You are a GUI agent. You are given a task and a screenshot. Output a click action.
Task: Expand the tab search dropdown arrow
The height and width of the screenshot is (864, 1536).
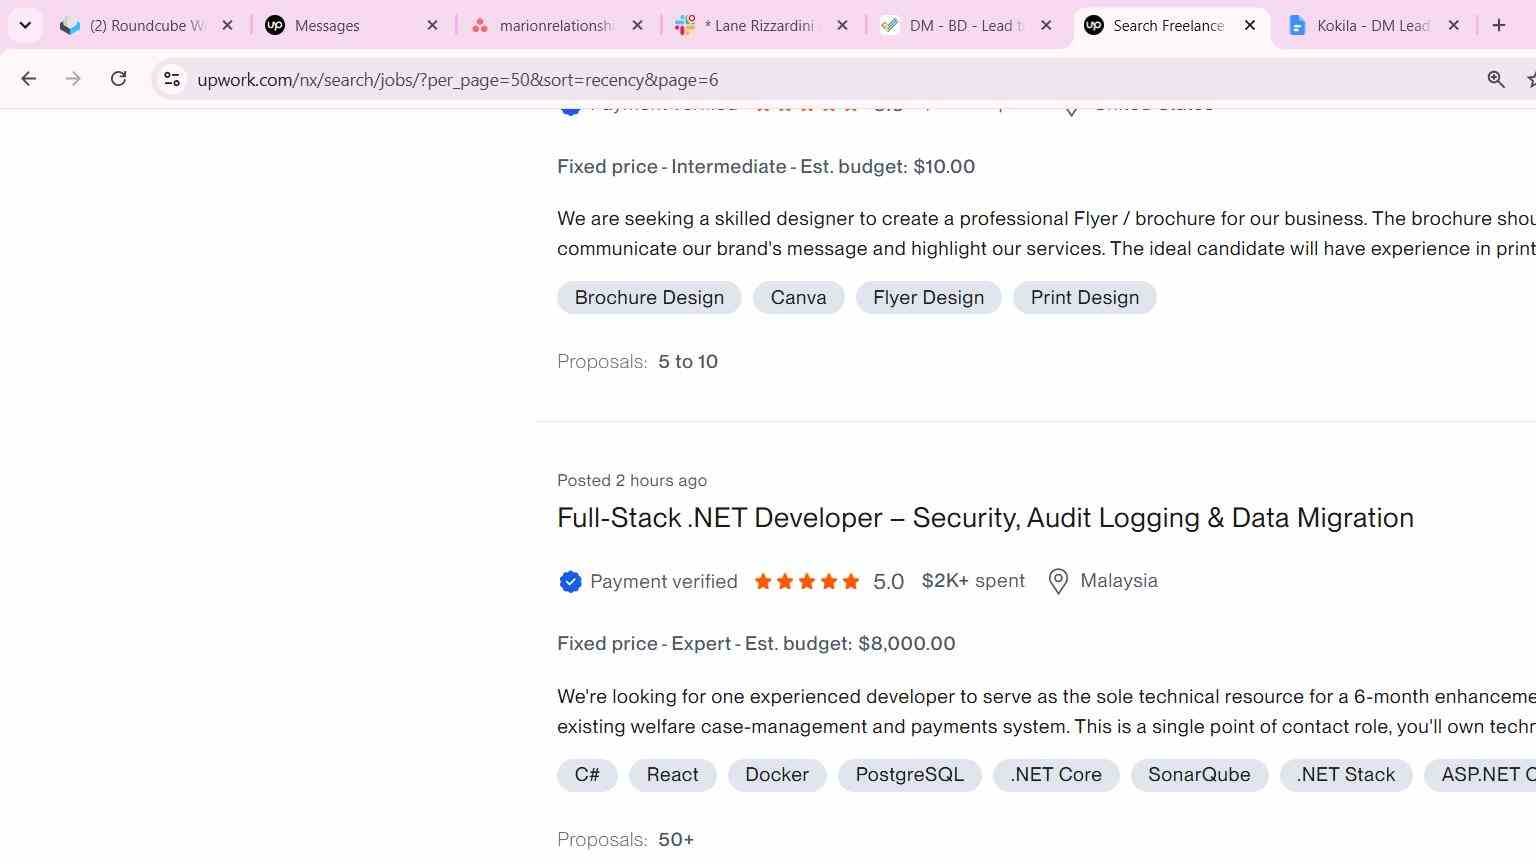(x=25, y=25)
